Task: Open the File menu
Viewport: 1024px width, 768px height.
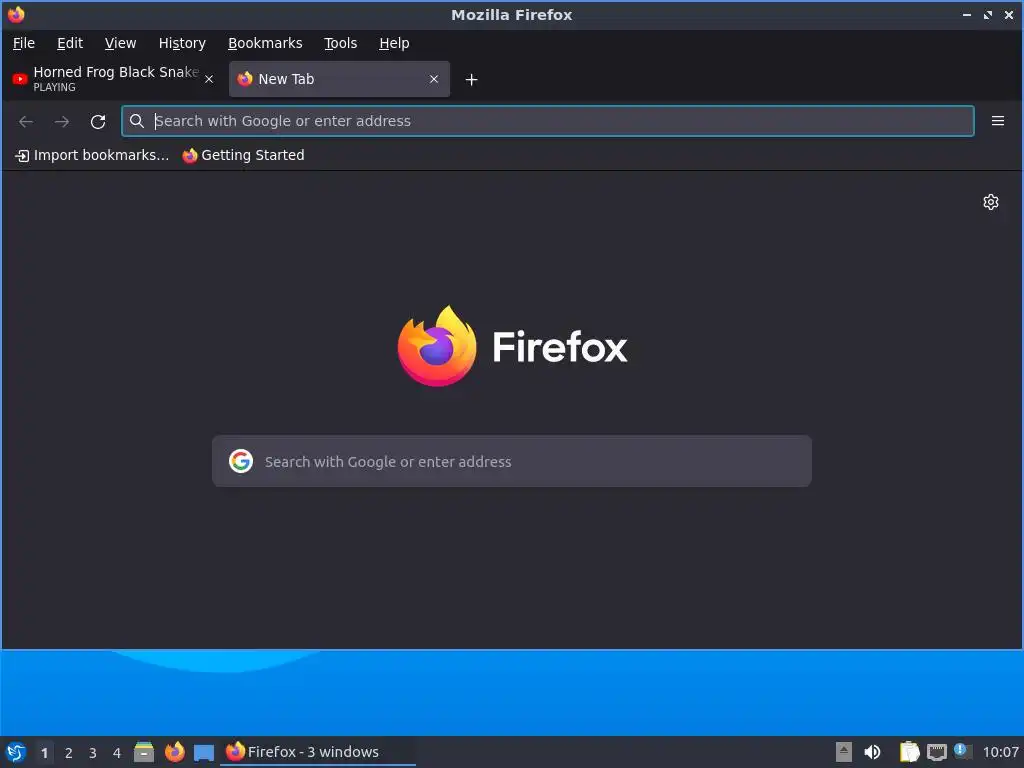Action: (x=24, y=43)
